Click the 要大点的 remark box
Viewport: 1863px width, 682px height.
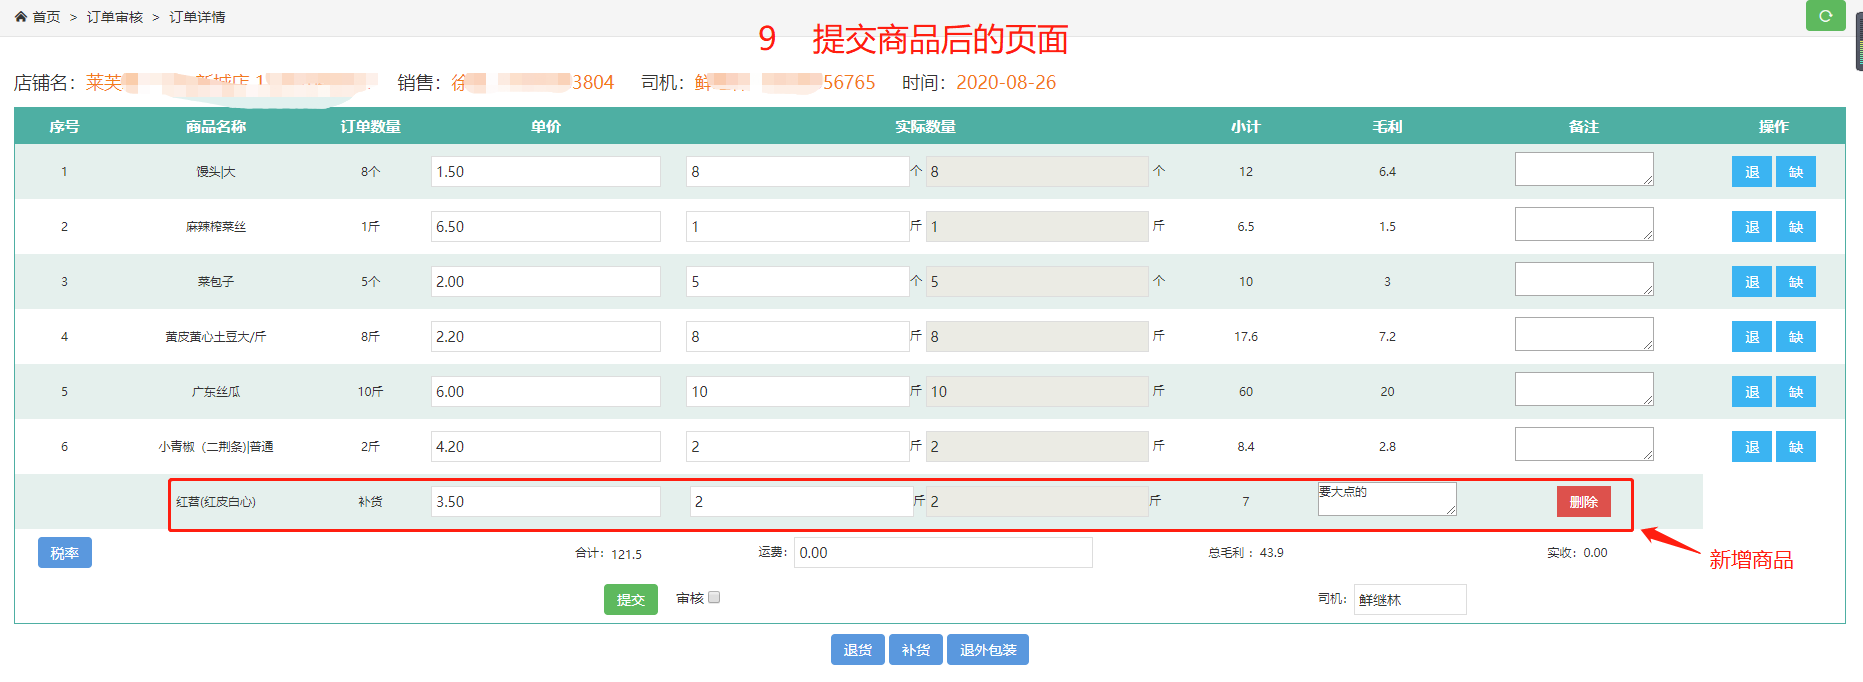(1386, 499)
